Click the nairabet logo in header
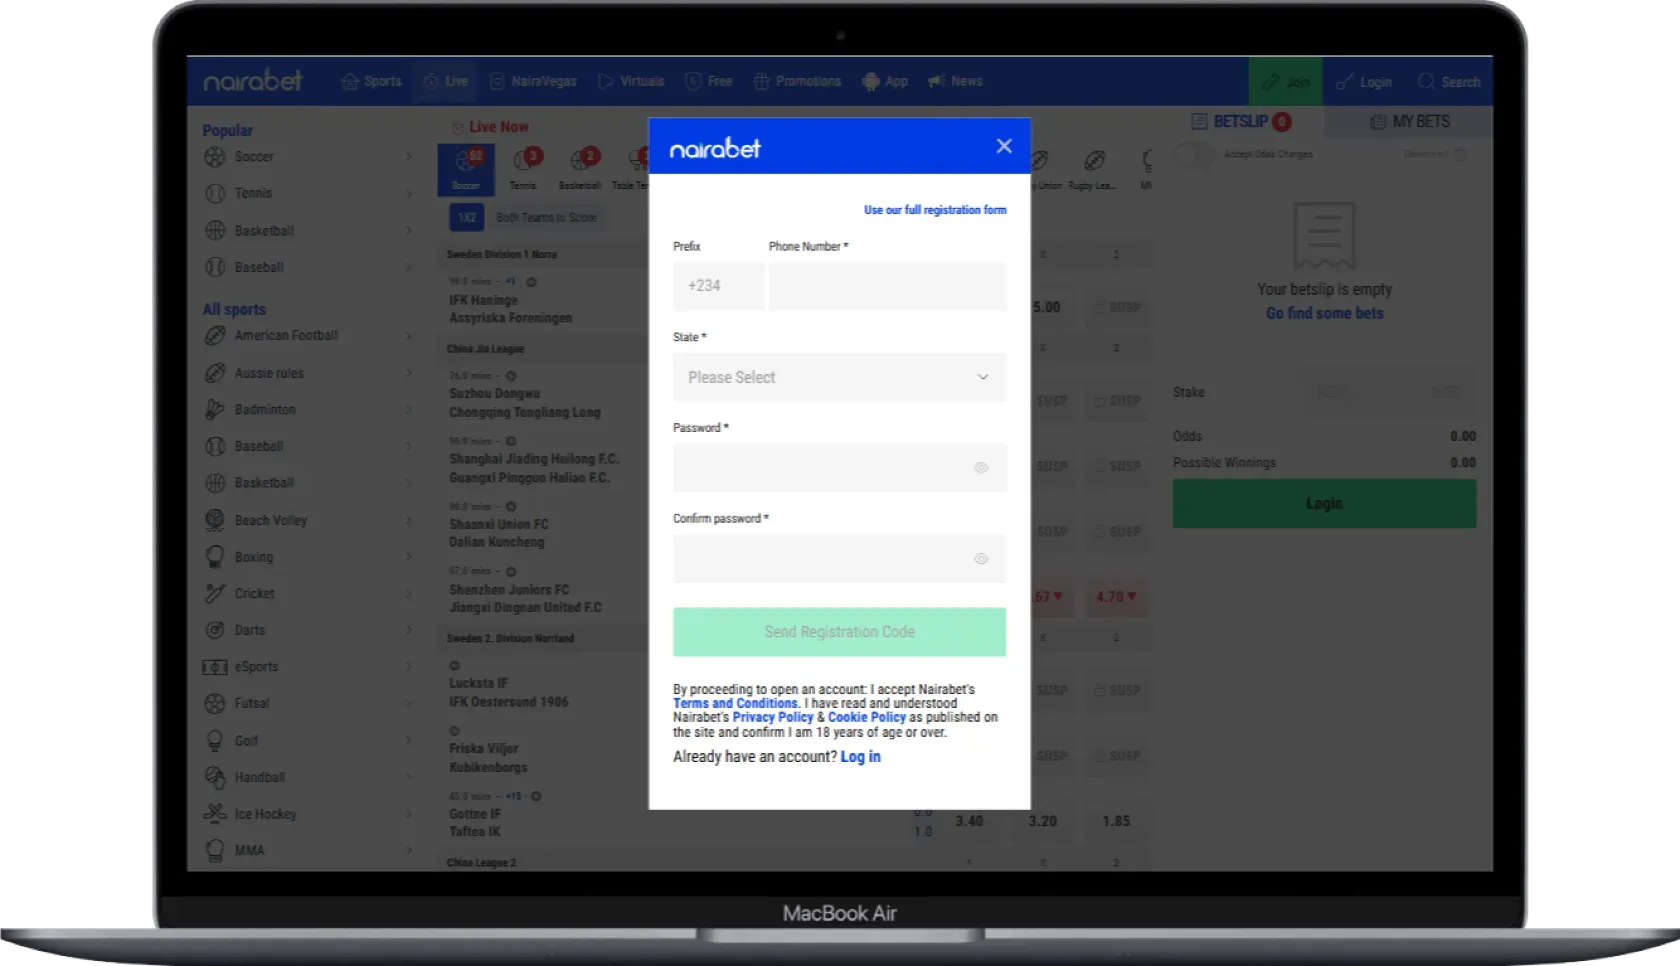Image resolution: width=1680 pixels, height=966 pixels. 253,81
